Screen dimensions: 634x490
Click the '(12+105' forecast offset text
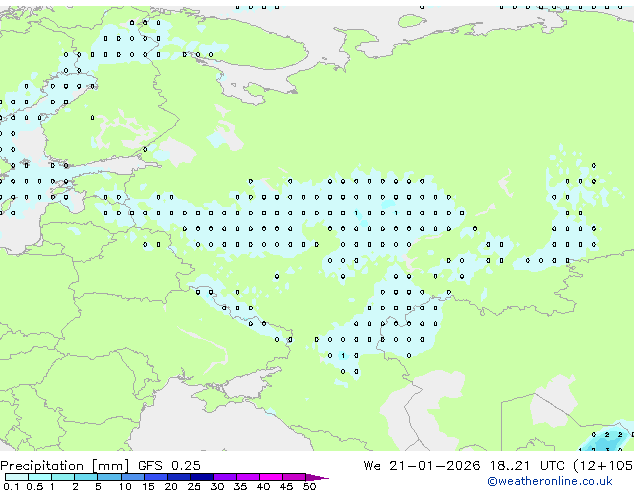603,466
